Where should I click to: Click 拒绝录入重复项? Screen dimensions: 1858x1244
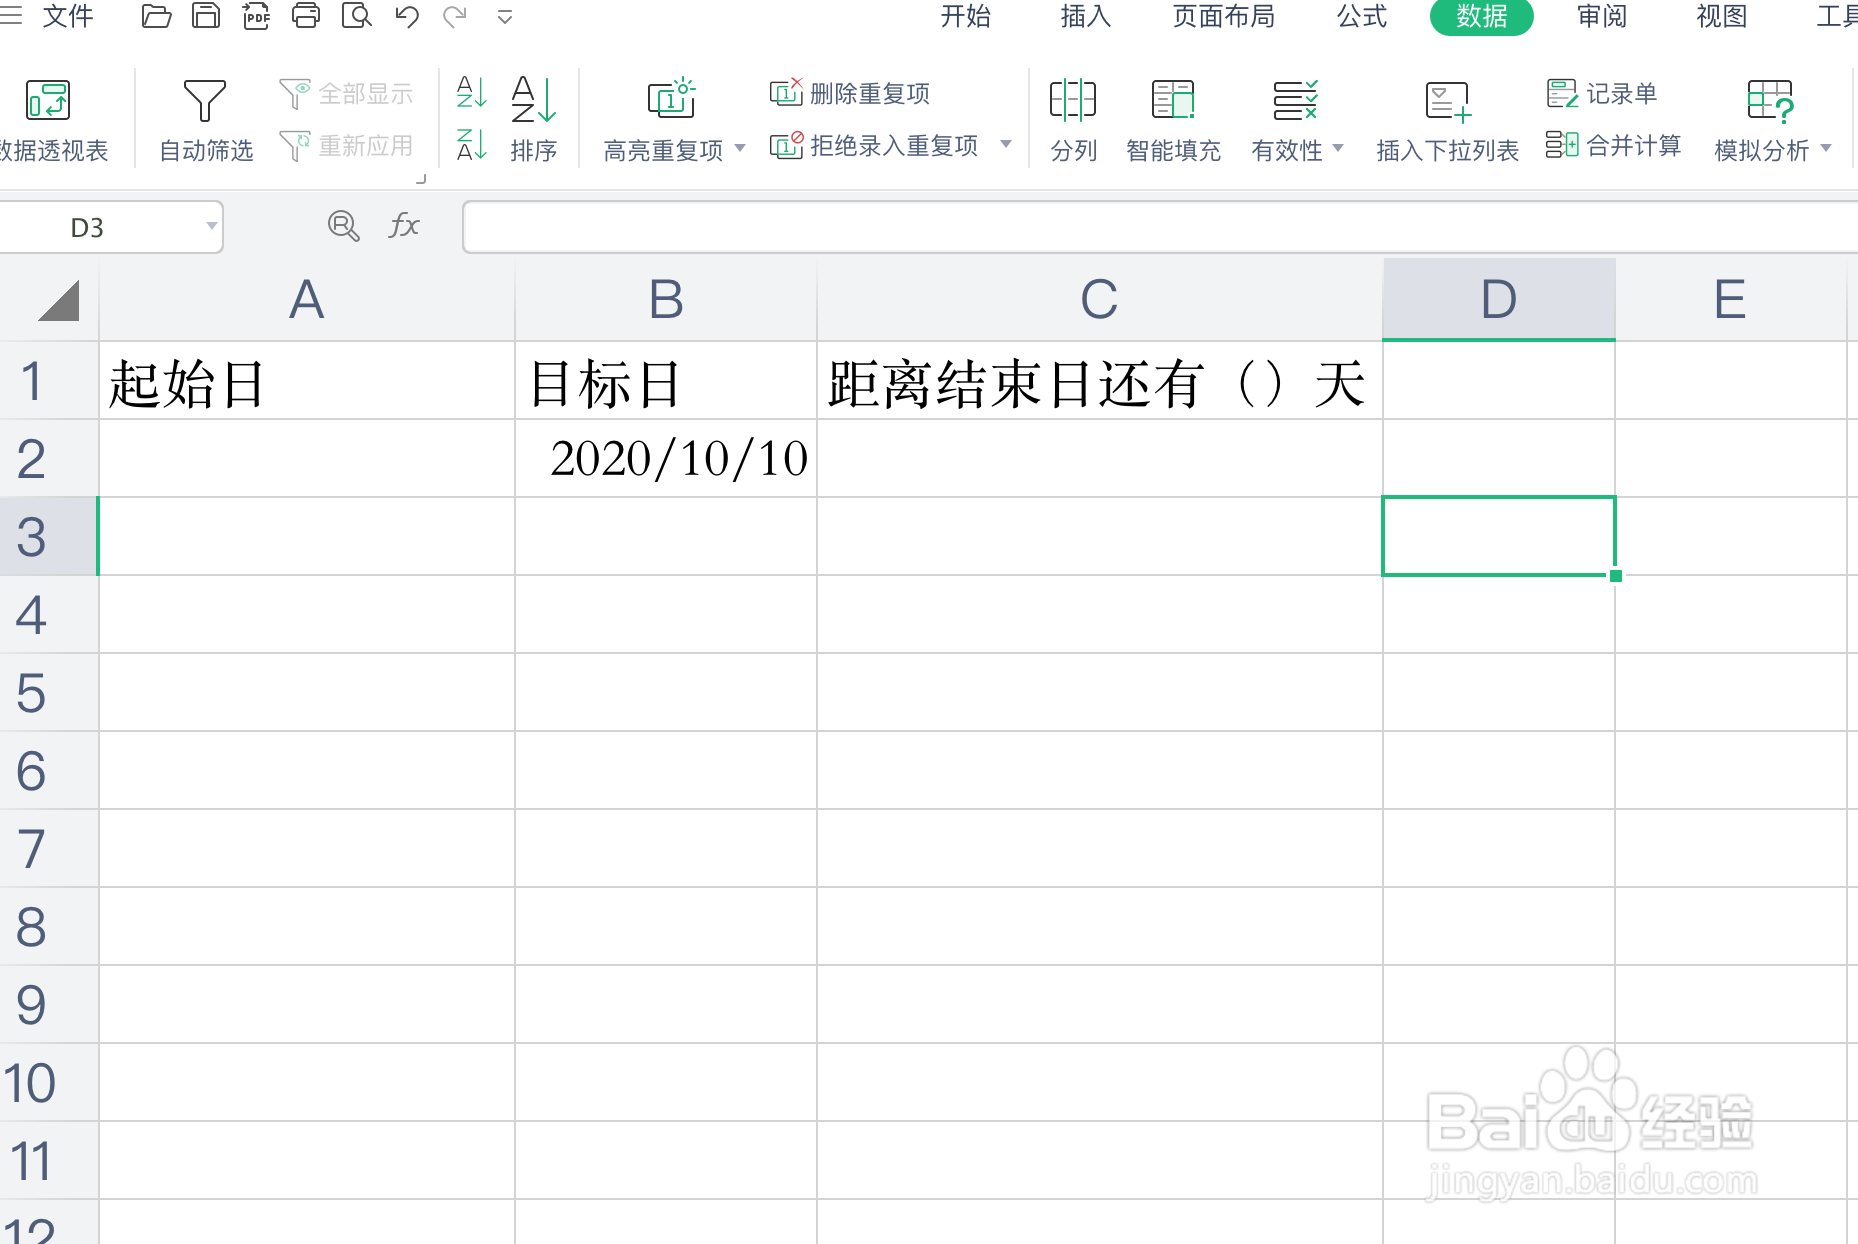(874, 146)
